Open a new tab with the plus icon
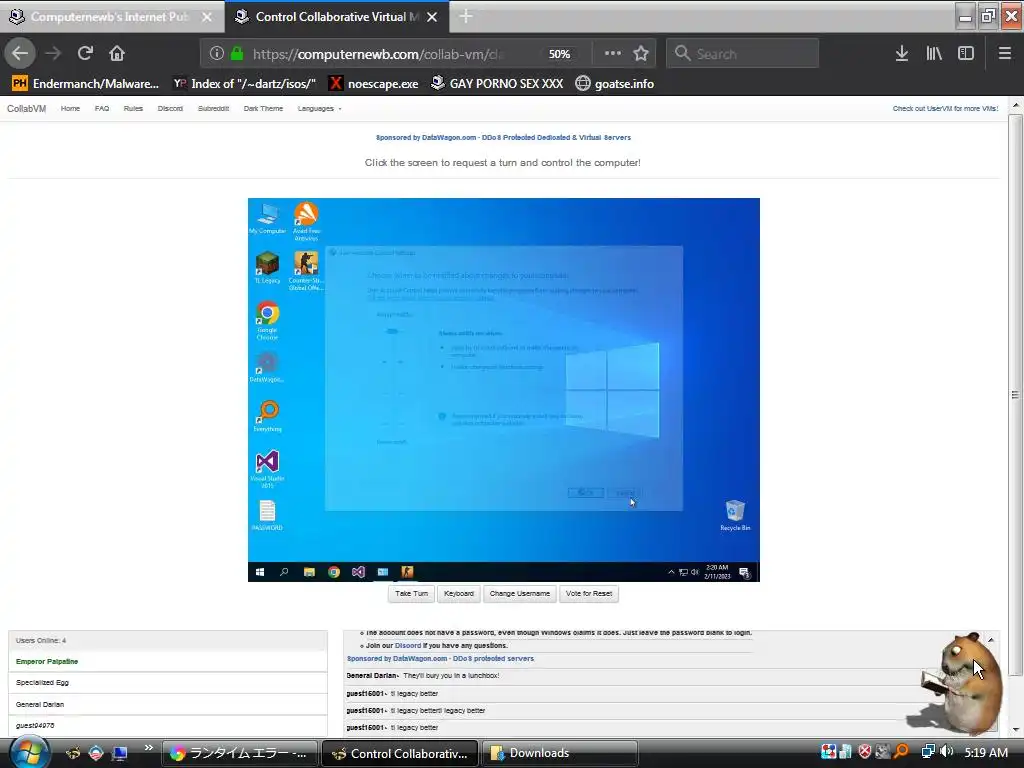1024x768 pixels. point(466,16)
